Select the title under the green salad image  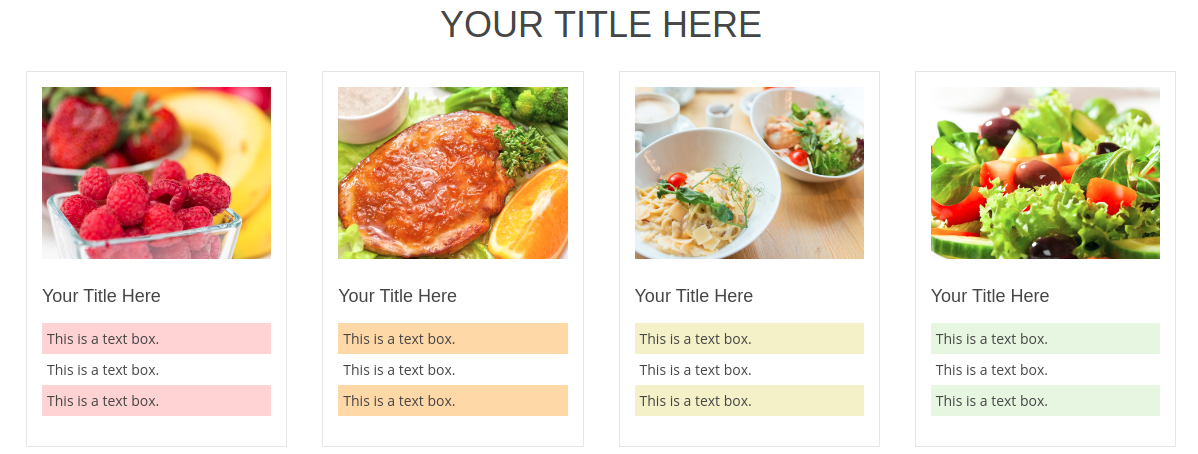click(990, 296)
